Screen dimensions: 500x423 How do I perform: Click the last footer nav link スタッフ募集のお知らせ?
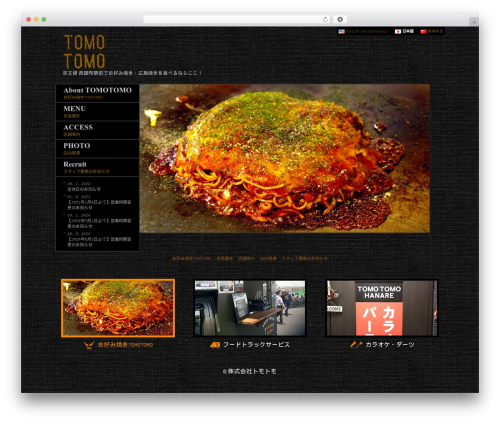(x=305, y=258)
